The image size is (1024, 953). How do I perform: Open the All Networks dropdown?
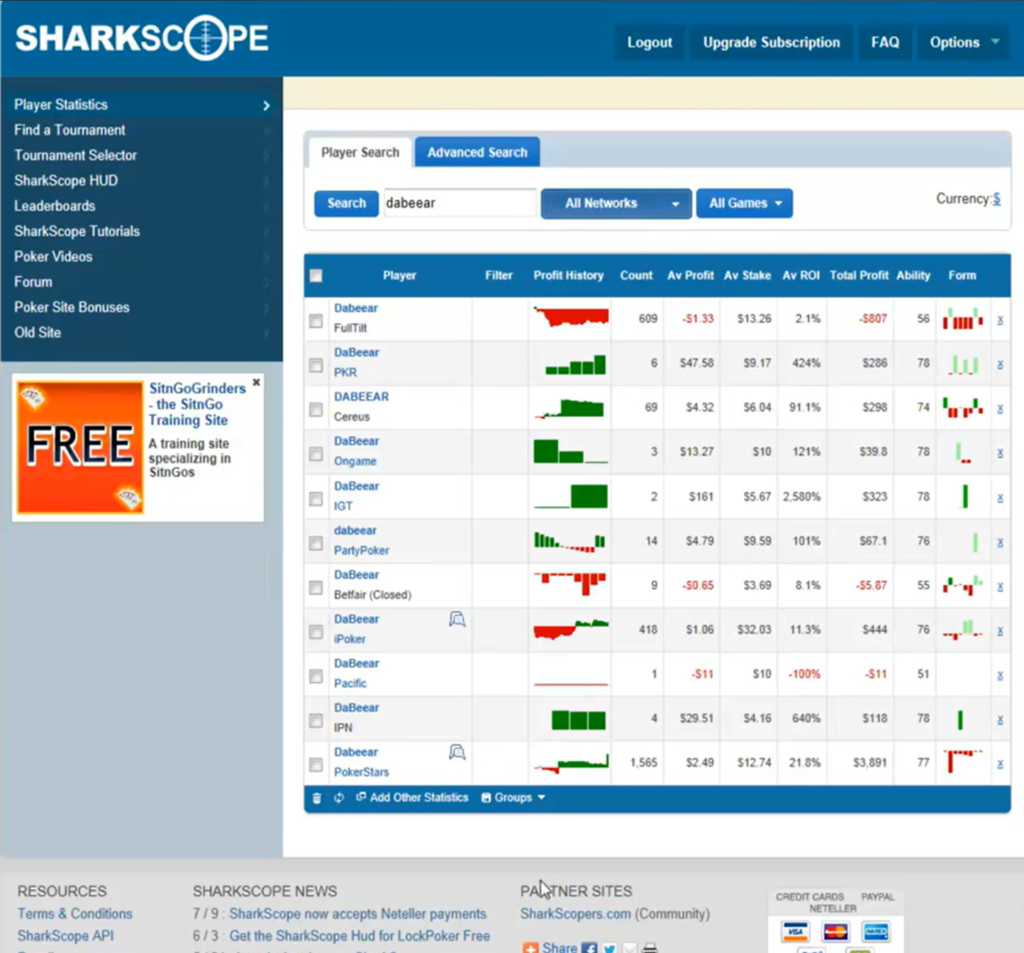[x=616, y=203]
